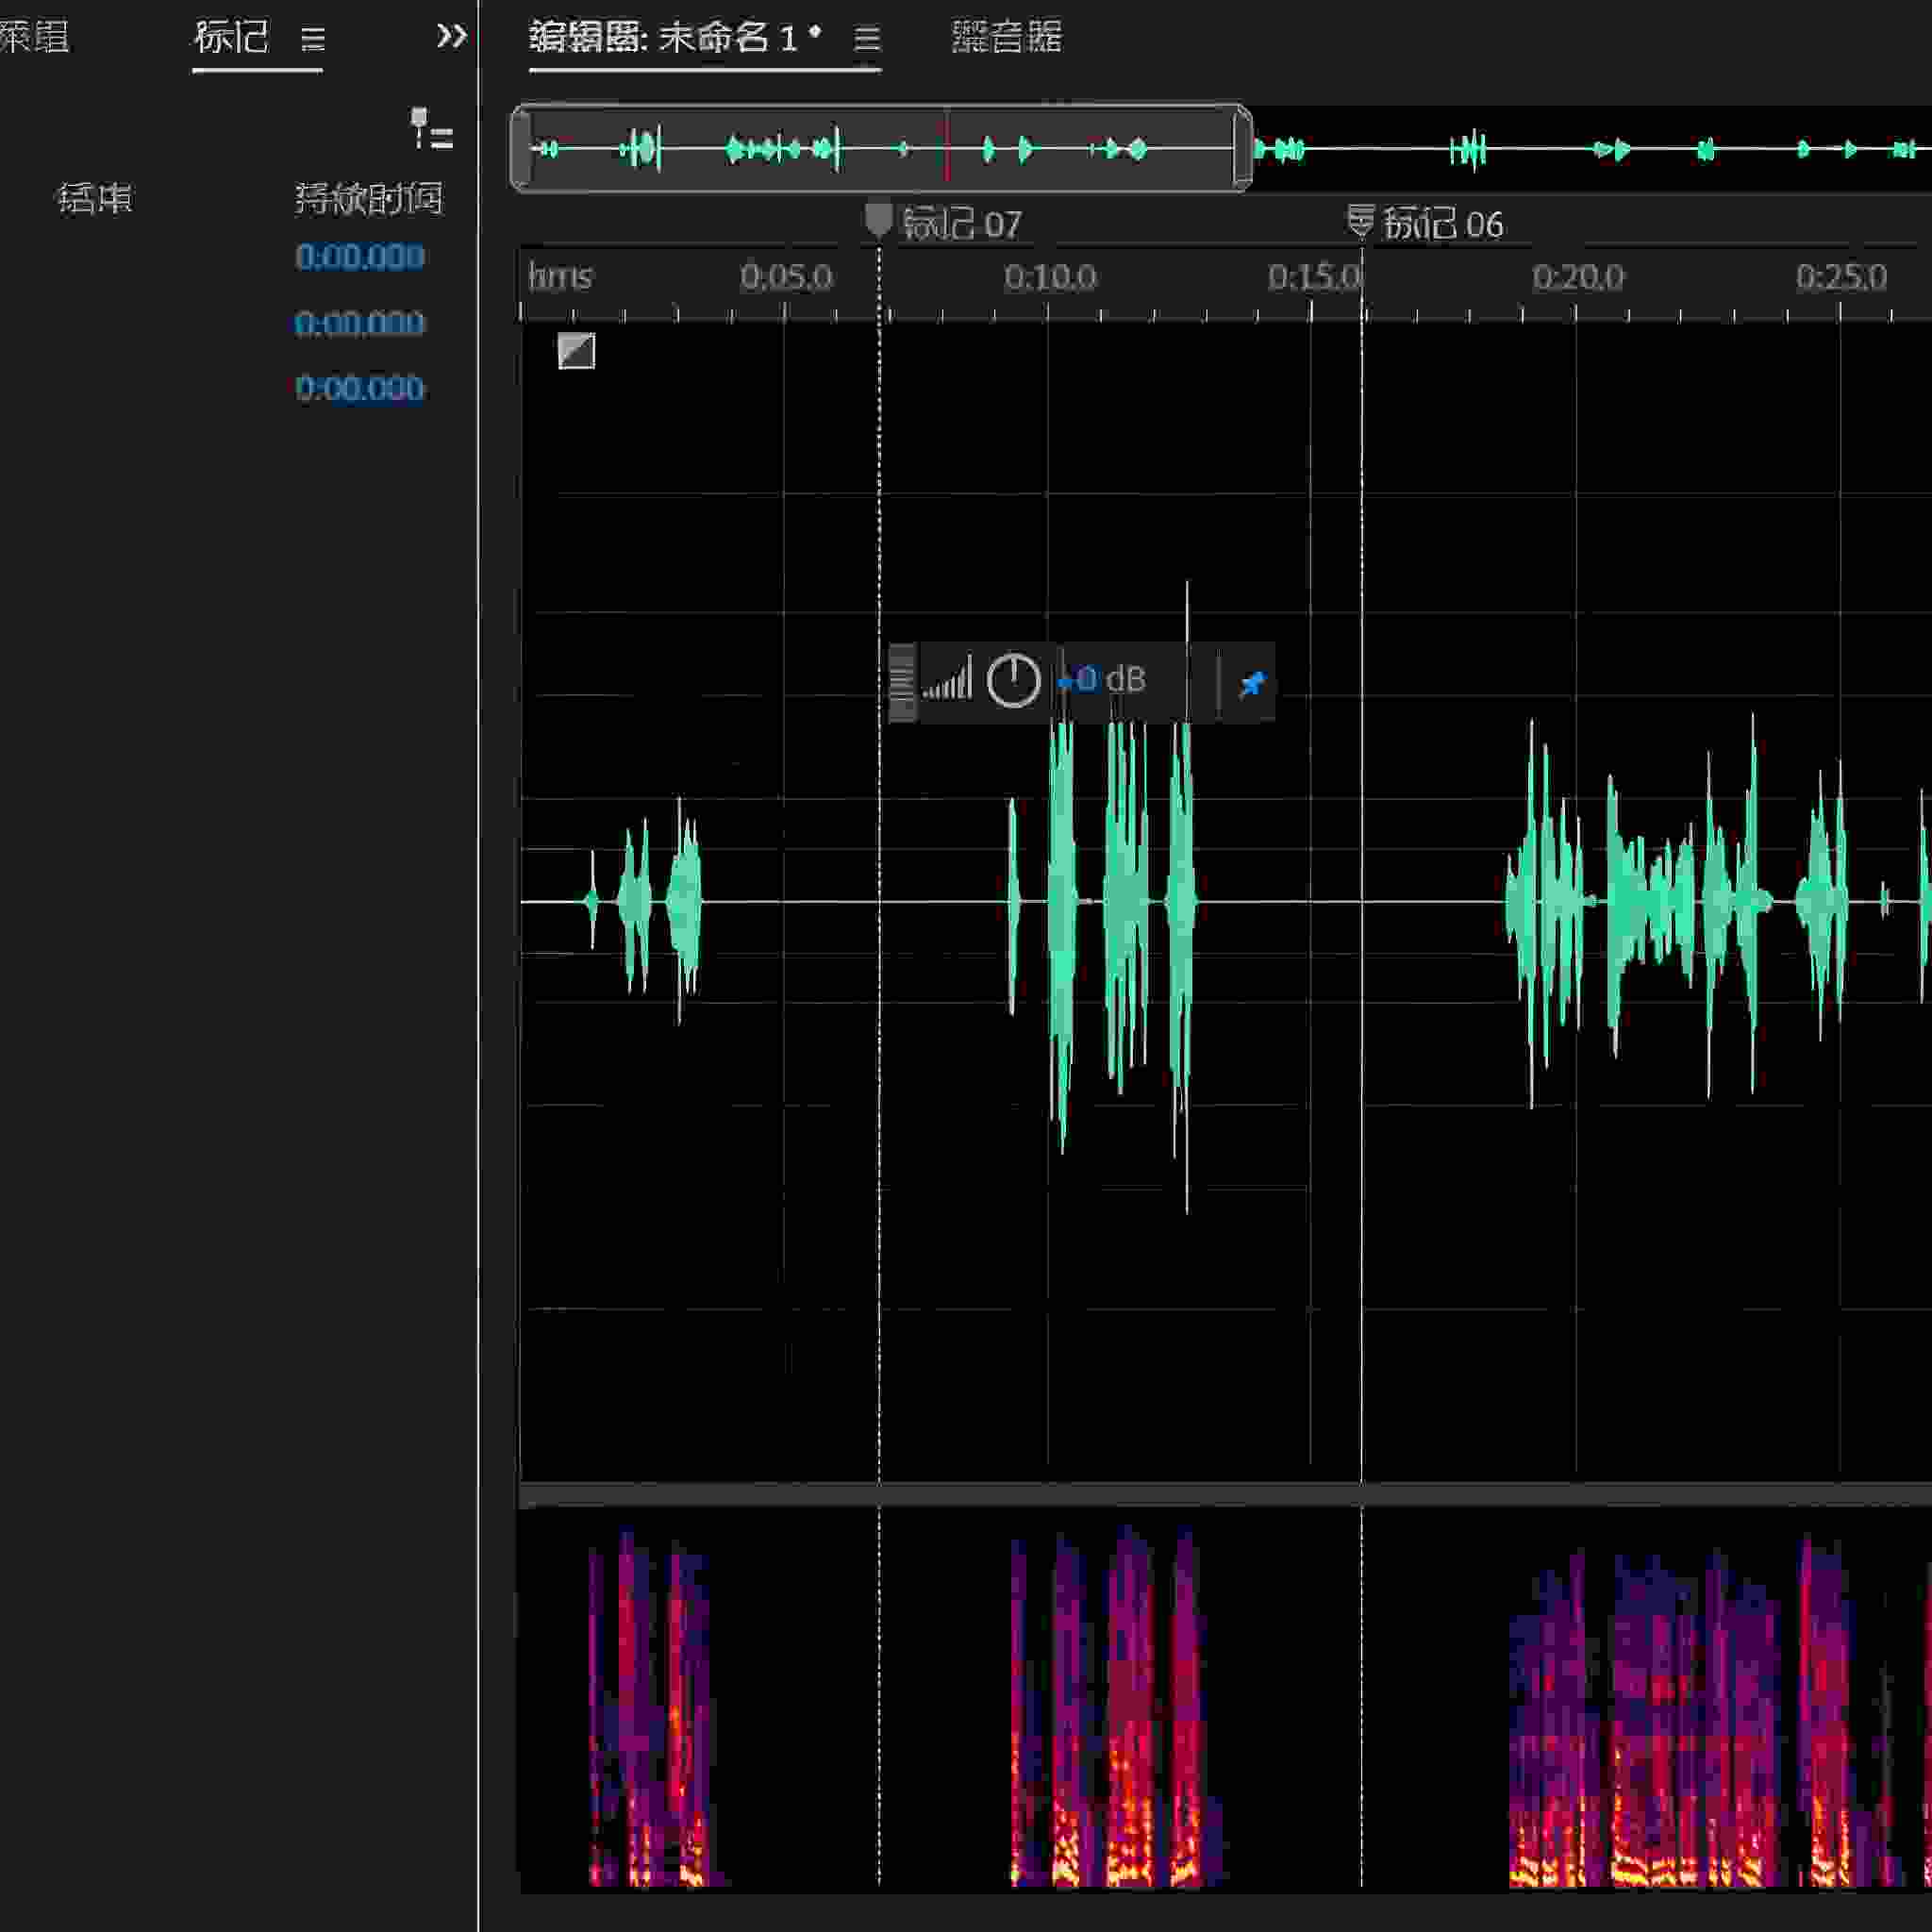Open the 标记 panel menu icon
Viewport: 1932px width, 1932px height.
(x=313, y=39)
